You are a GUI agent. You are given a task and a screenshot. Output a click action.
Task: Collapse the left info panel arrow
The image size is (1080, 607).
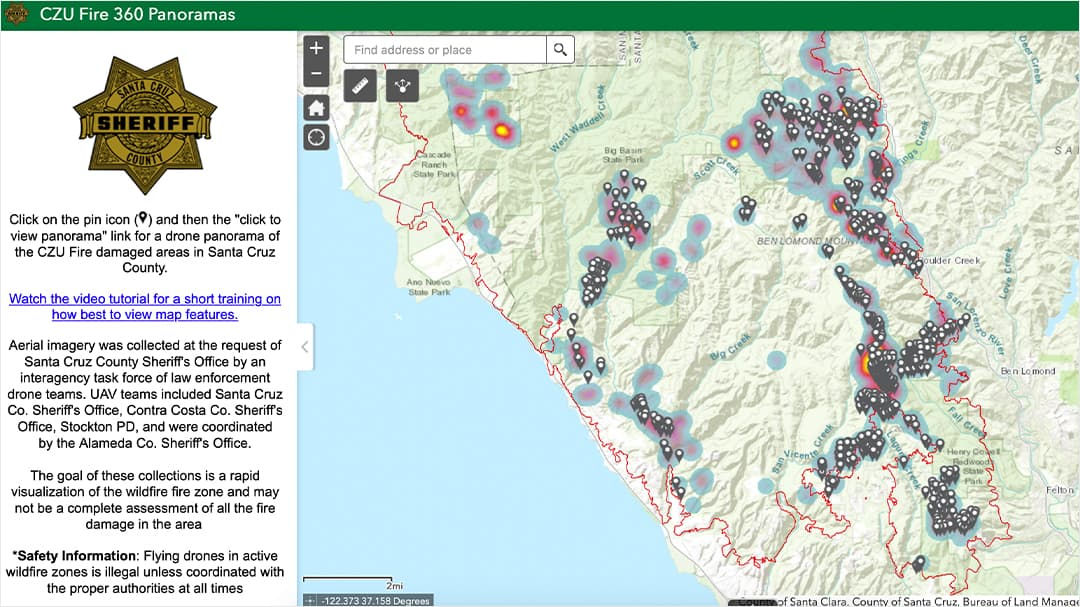[305, 347]
